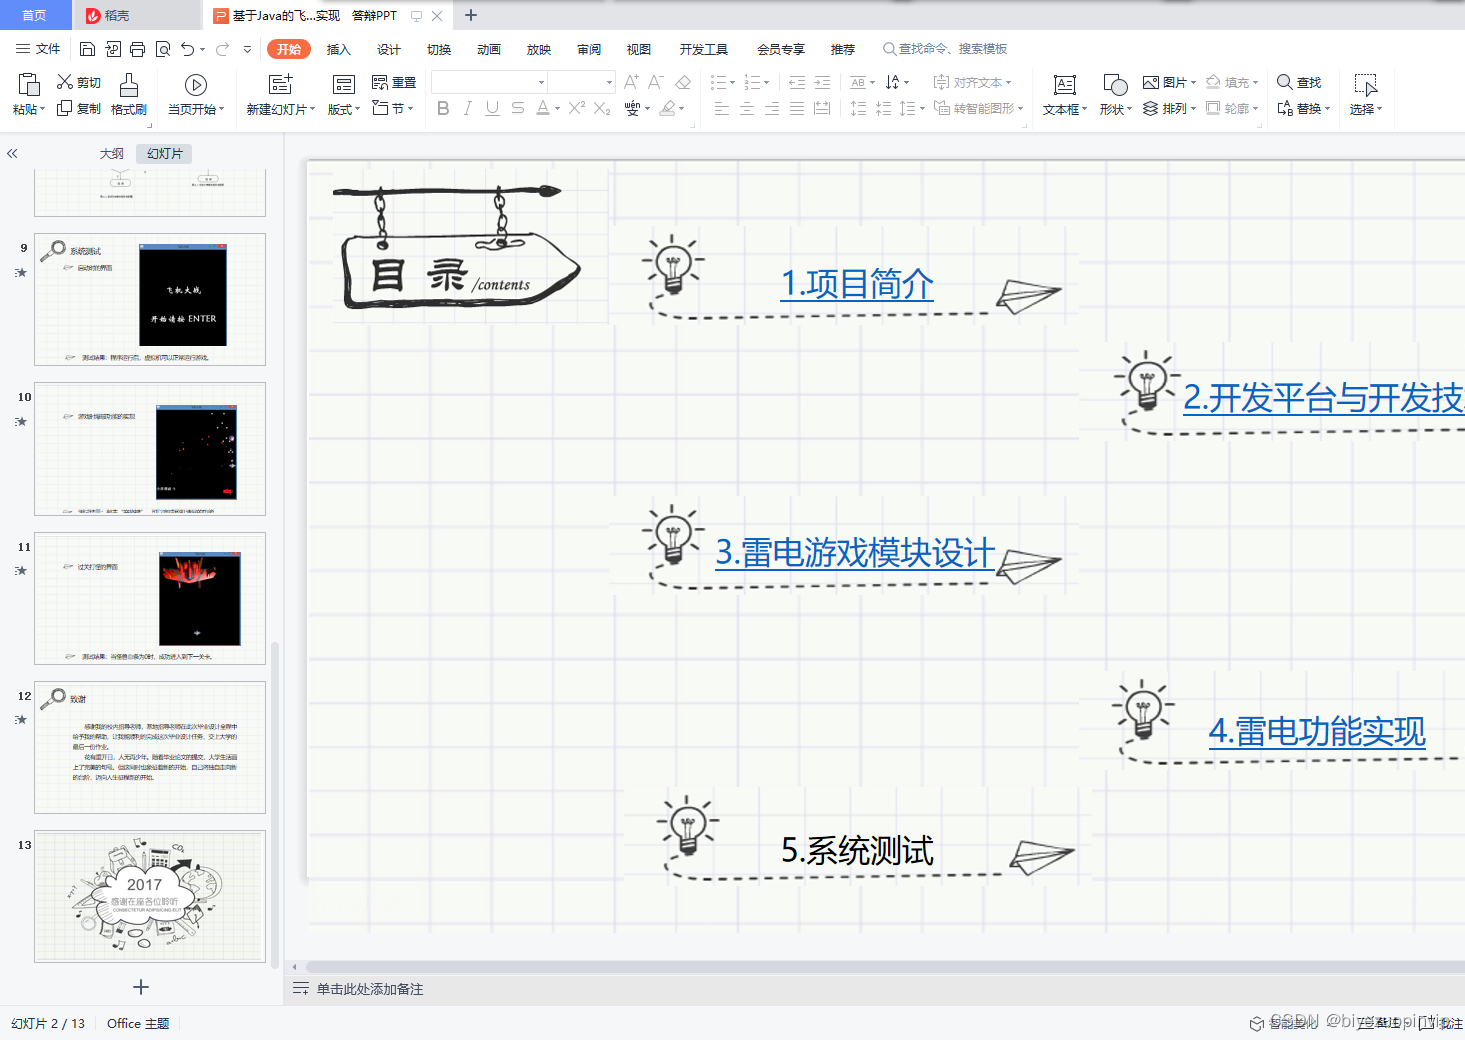The height and width of the screenshot is (1040, 1465).
Task: Open the font name combo box
Action: [489, 82]
